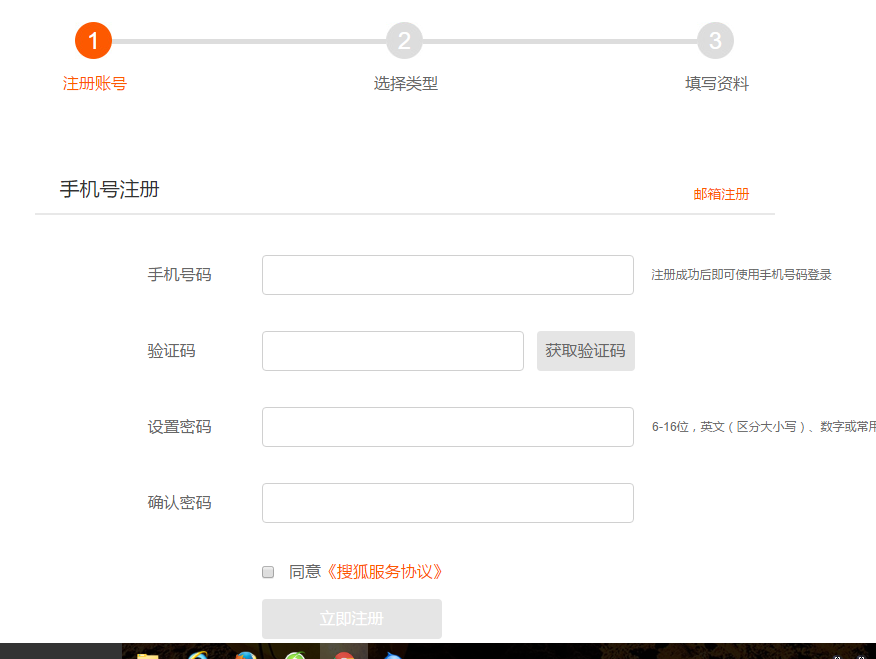Switch to Chrome in the taskbar
The width and height of the screenshot is (876, 659).
[344, 655]
